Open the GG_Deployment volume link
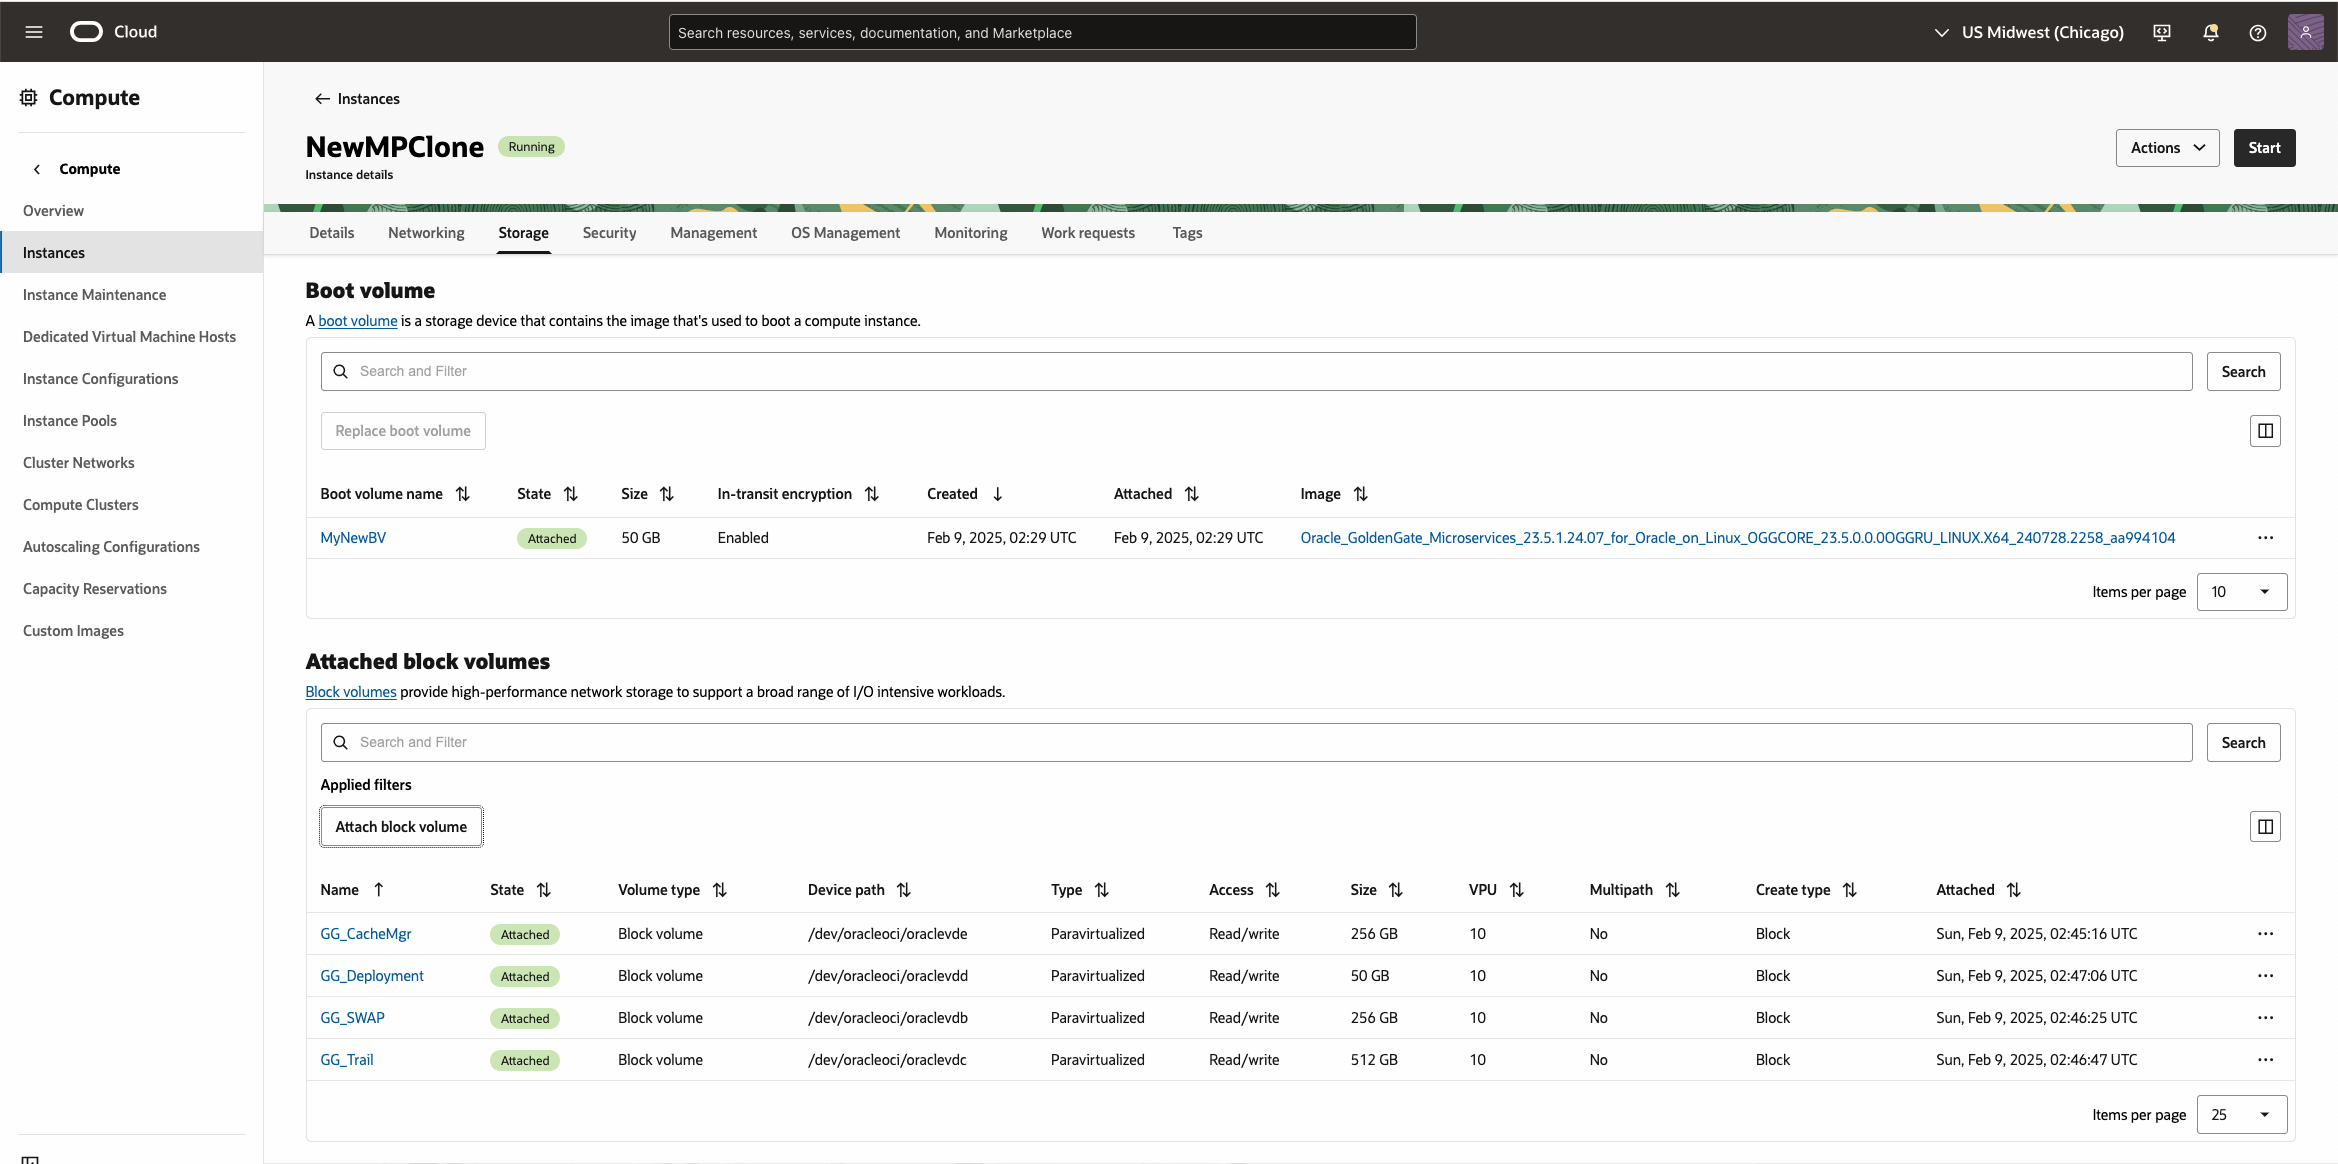 pyautogui.click(x=372, y=976)
